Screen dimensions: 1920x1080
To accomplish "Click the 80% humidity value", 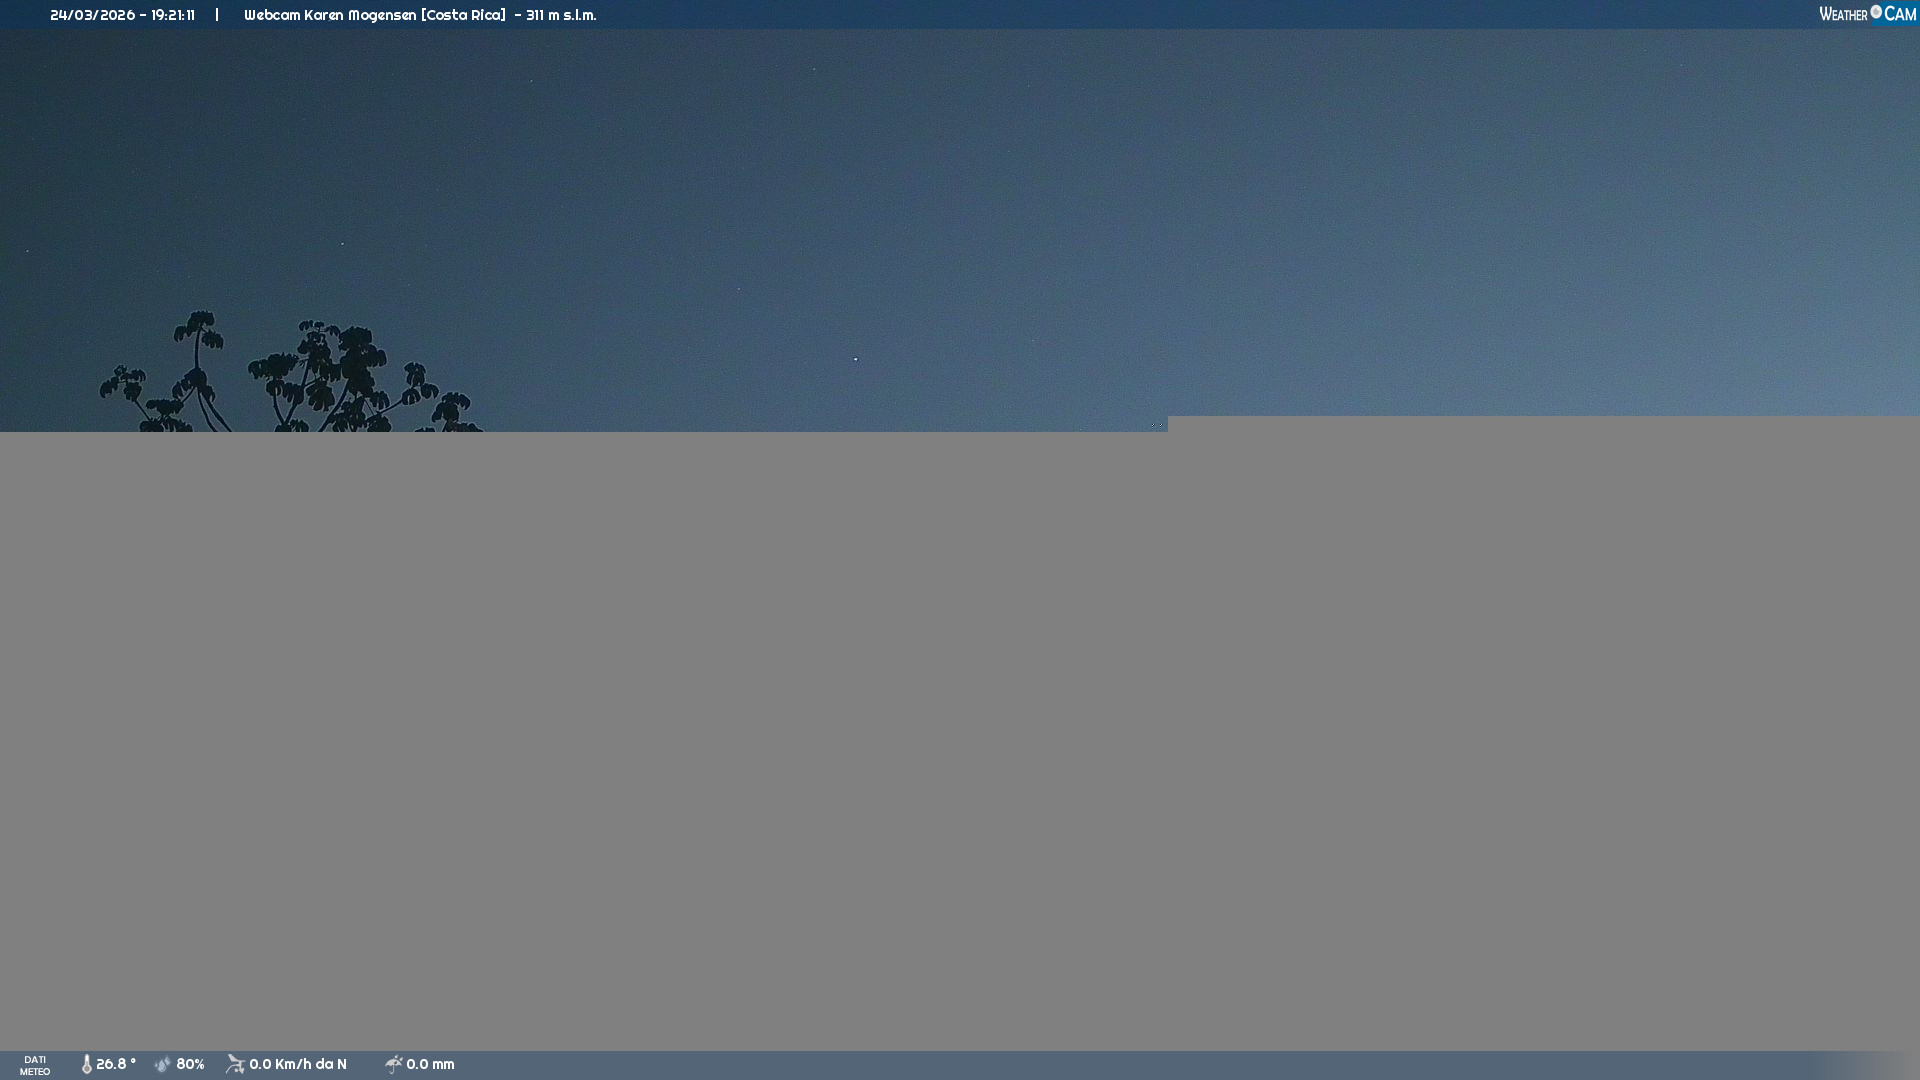I will click(x=190, y=1064).
